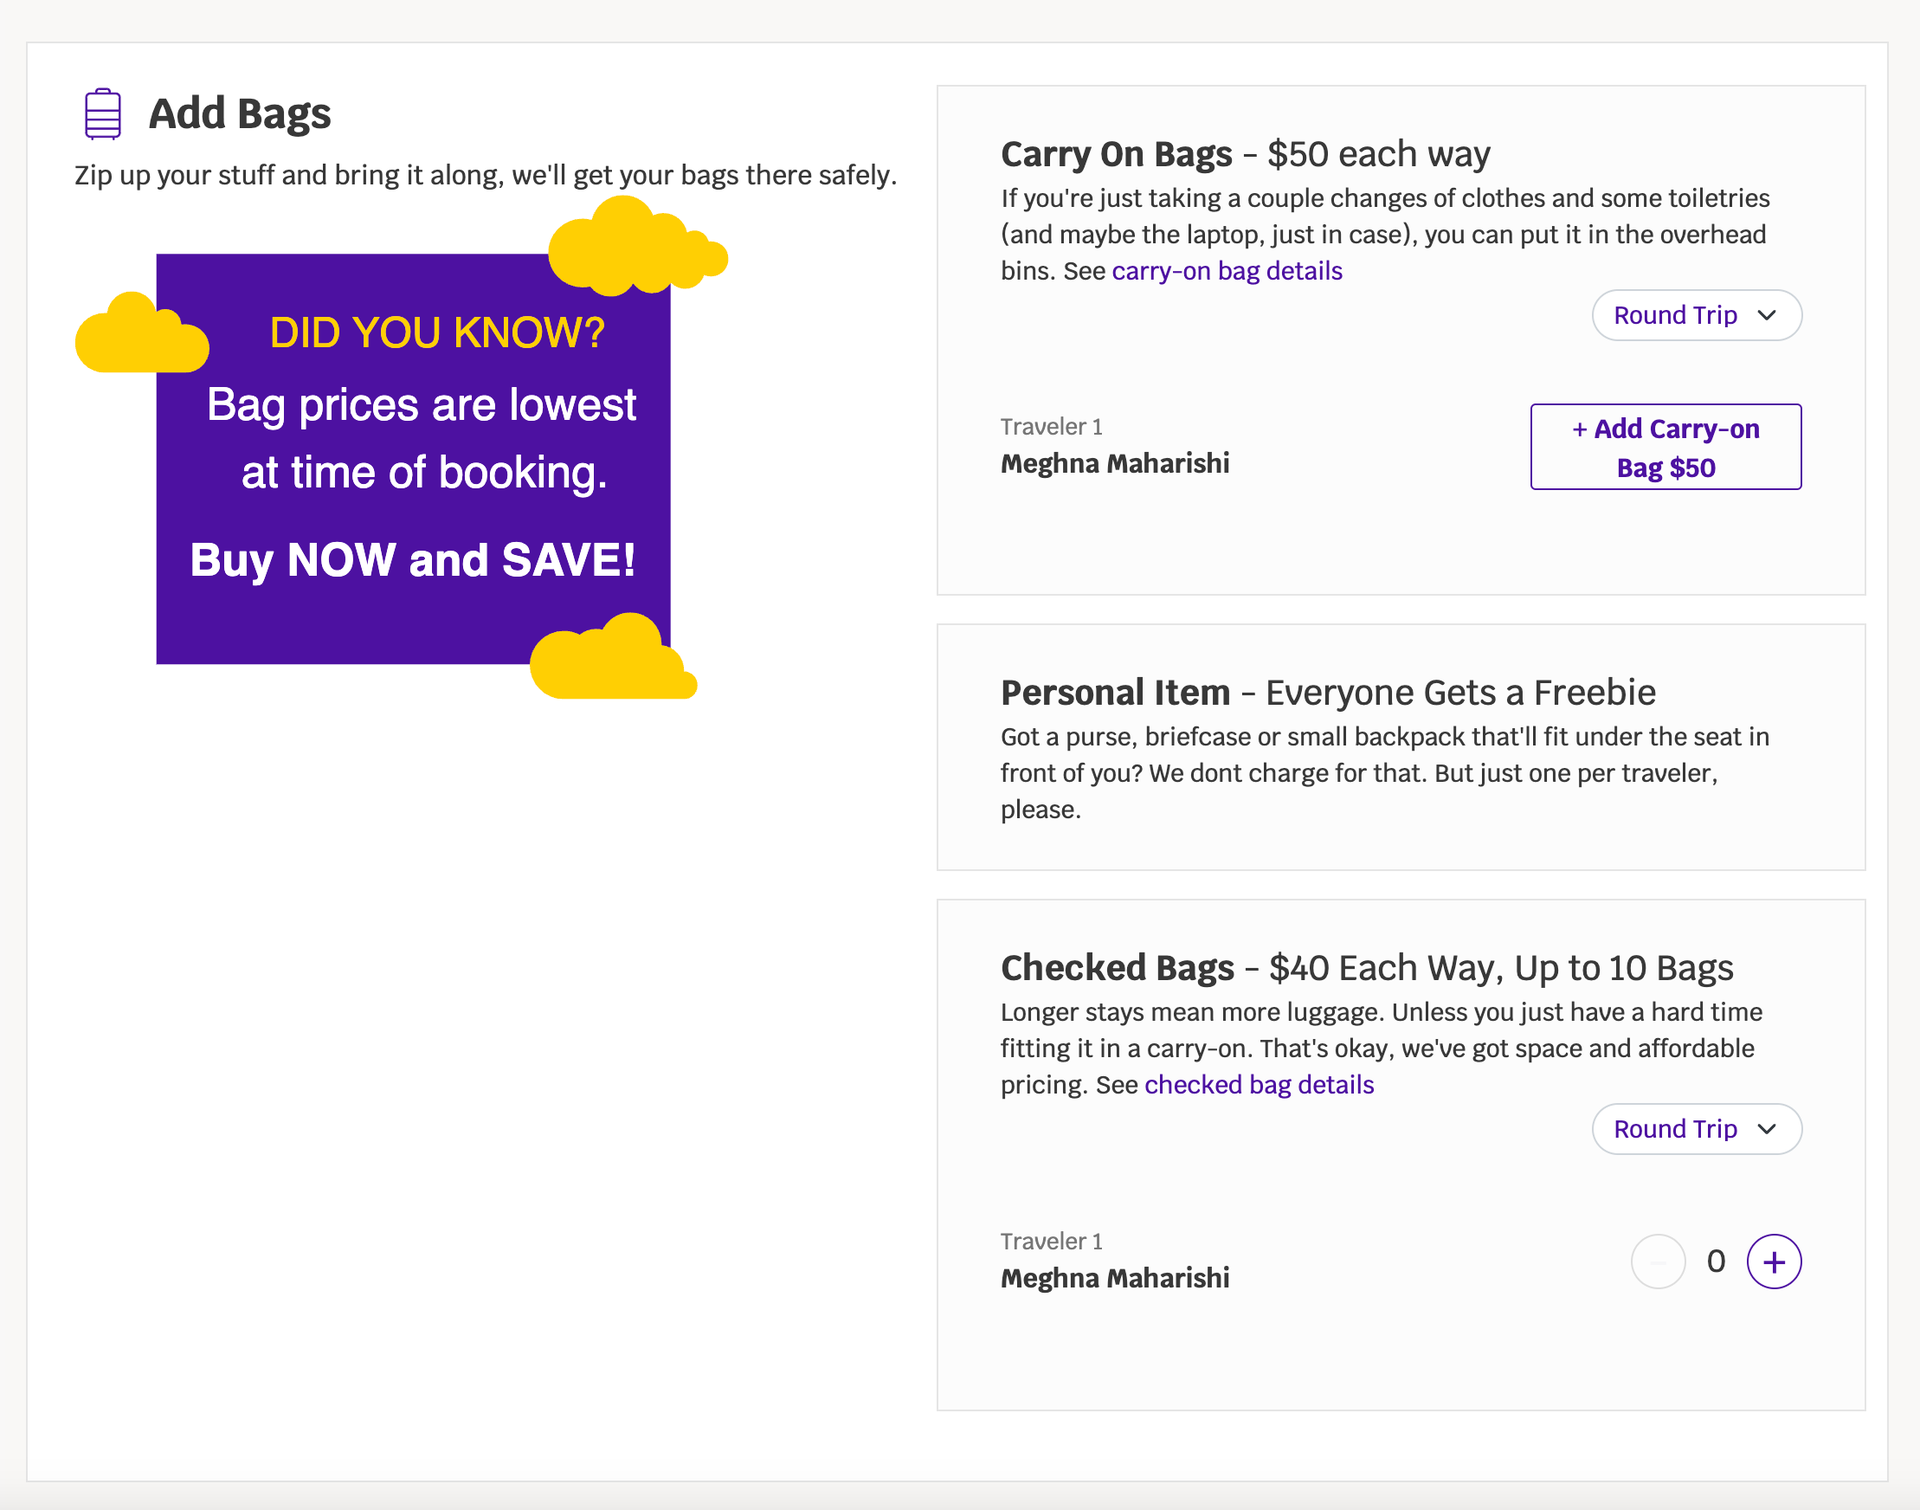
Task: Click the plus sign inside Add Carry-on Bag button
Action: pyautogui.click(x=1581, y=429)
